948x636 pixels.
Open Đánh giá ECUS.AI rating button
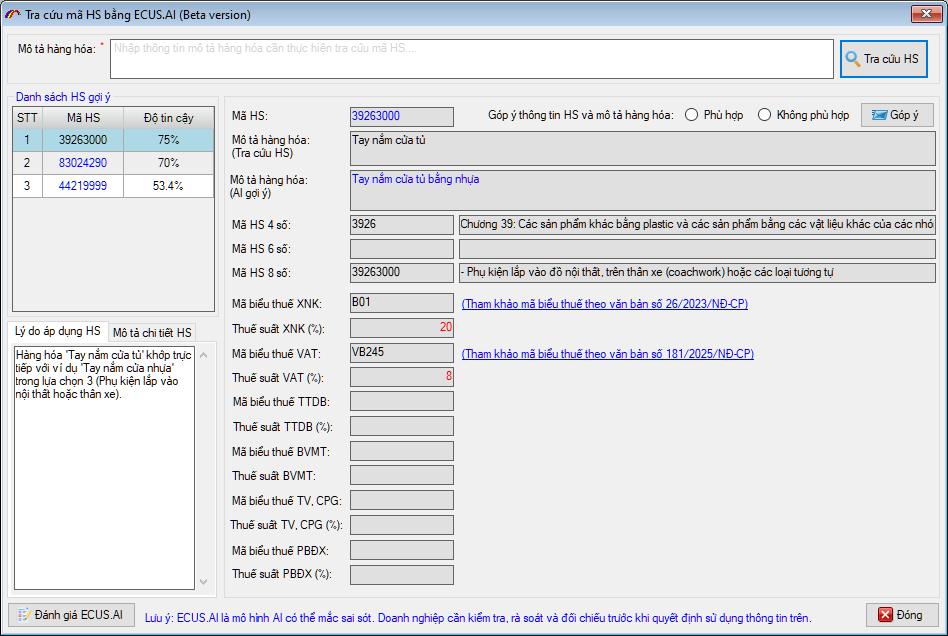[x=70, y=614]
